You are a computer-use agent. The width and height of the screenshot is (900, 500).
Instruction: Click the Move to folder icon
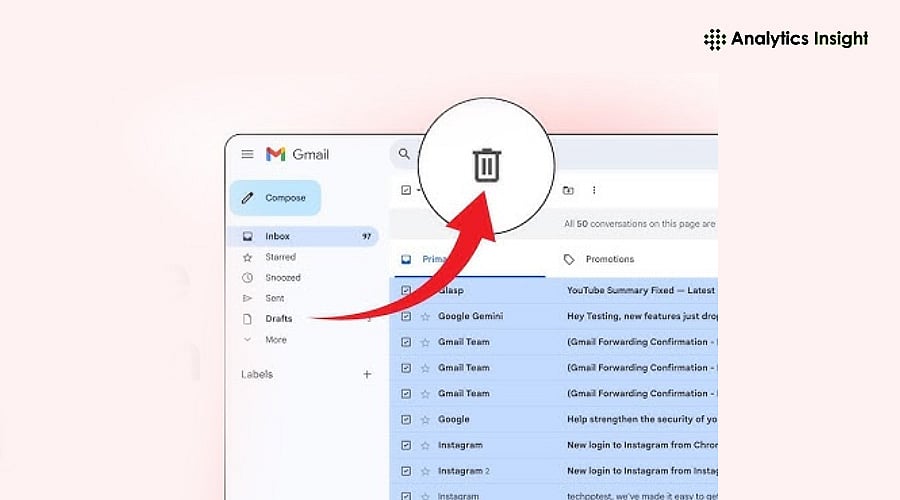[x=568, y=190]
